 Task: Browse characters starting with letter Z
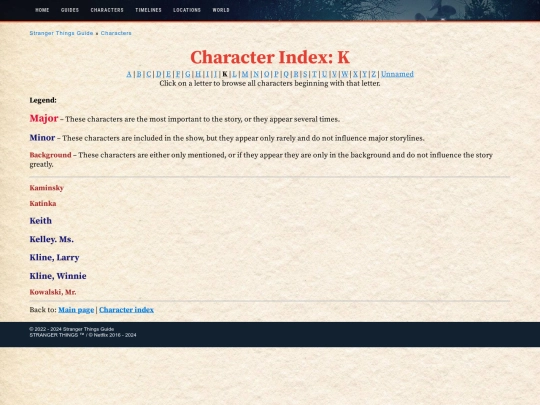pyautogui.click(x=374, y=74)
